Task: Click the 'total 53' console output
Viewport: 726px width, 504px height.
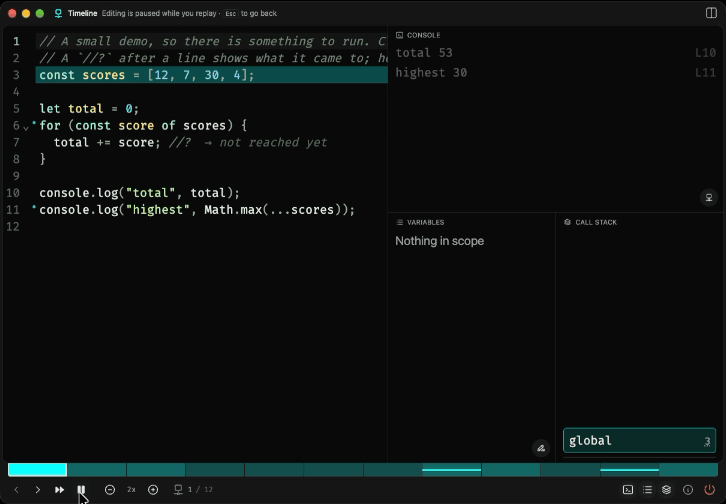Action: pyautogui.click(x=424, y=53)
